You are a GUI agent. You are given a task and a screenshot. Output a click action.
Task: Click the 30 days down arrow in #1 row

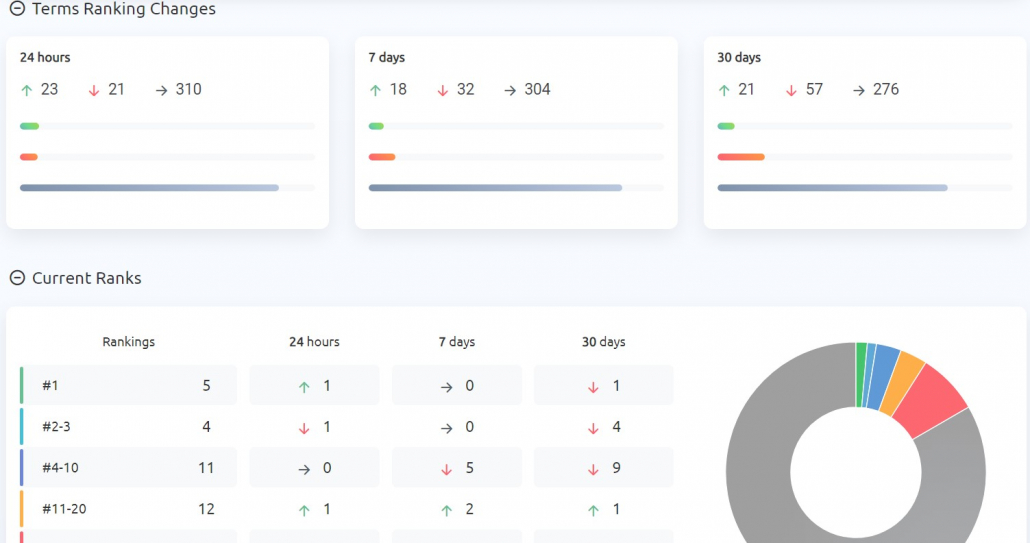[x=593, y=387]
